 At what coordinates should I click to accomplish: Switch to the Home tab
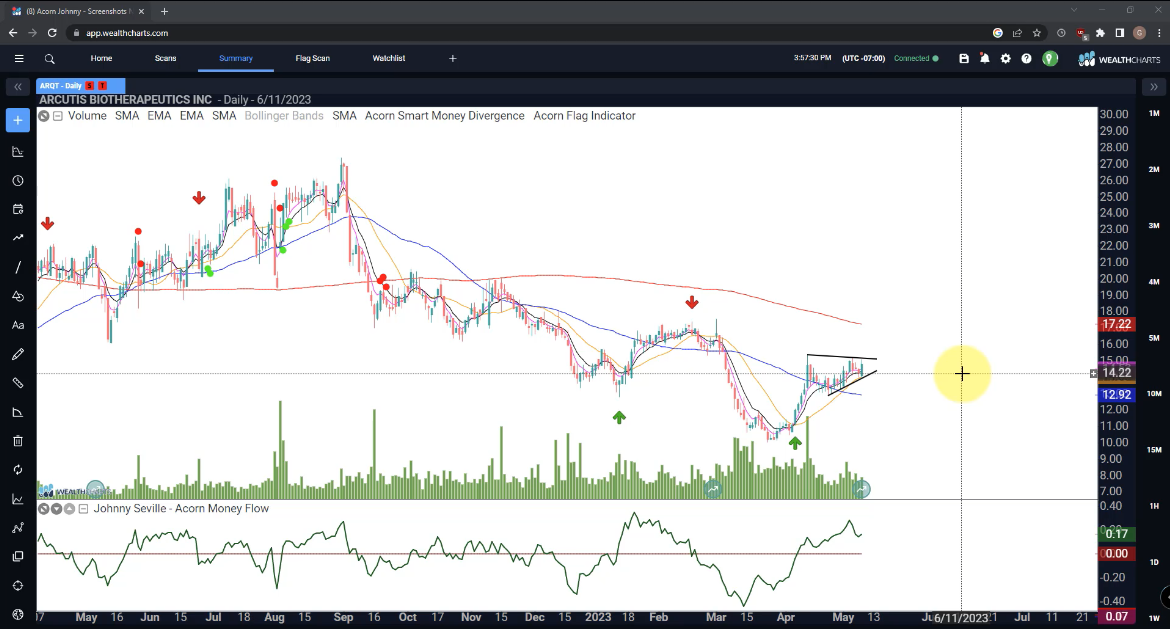(101, 58)
